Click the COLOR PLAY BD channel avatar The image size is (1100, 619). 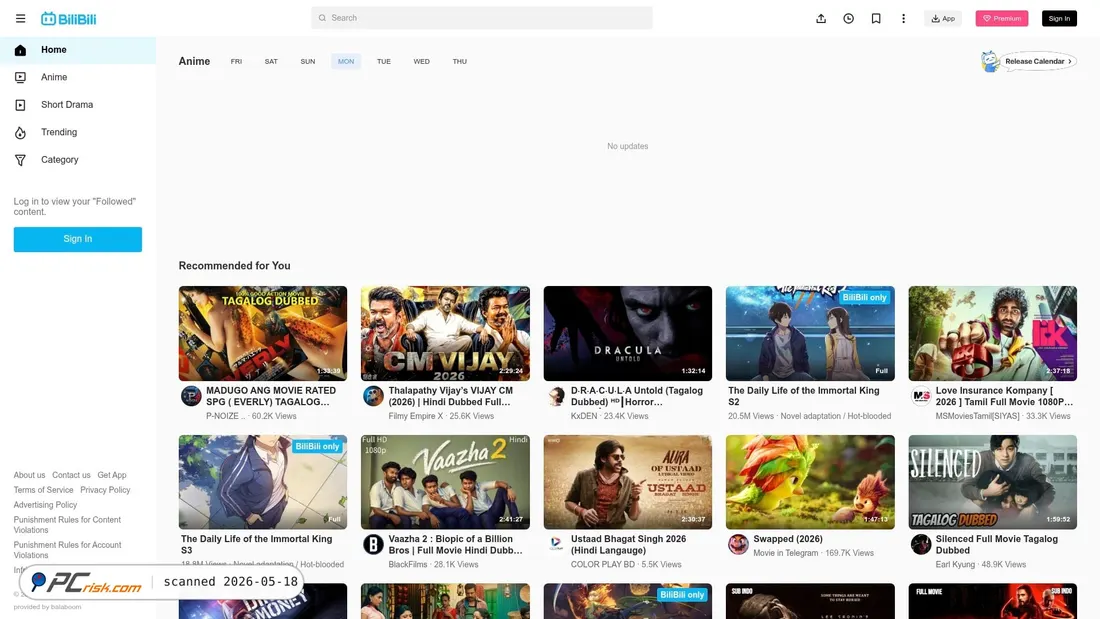pyautogui.click(x=556, y=545)
